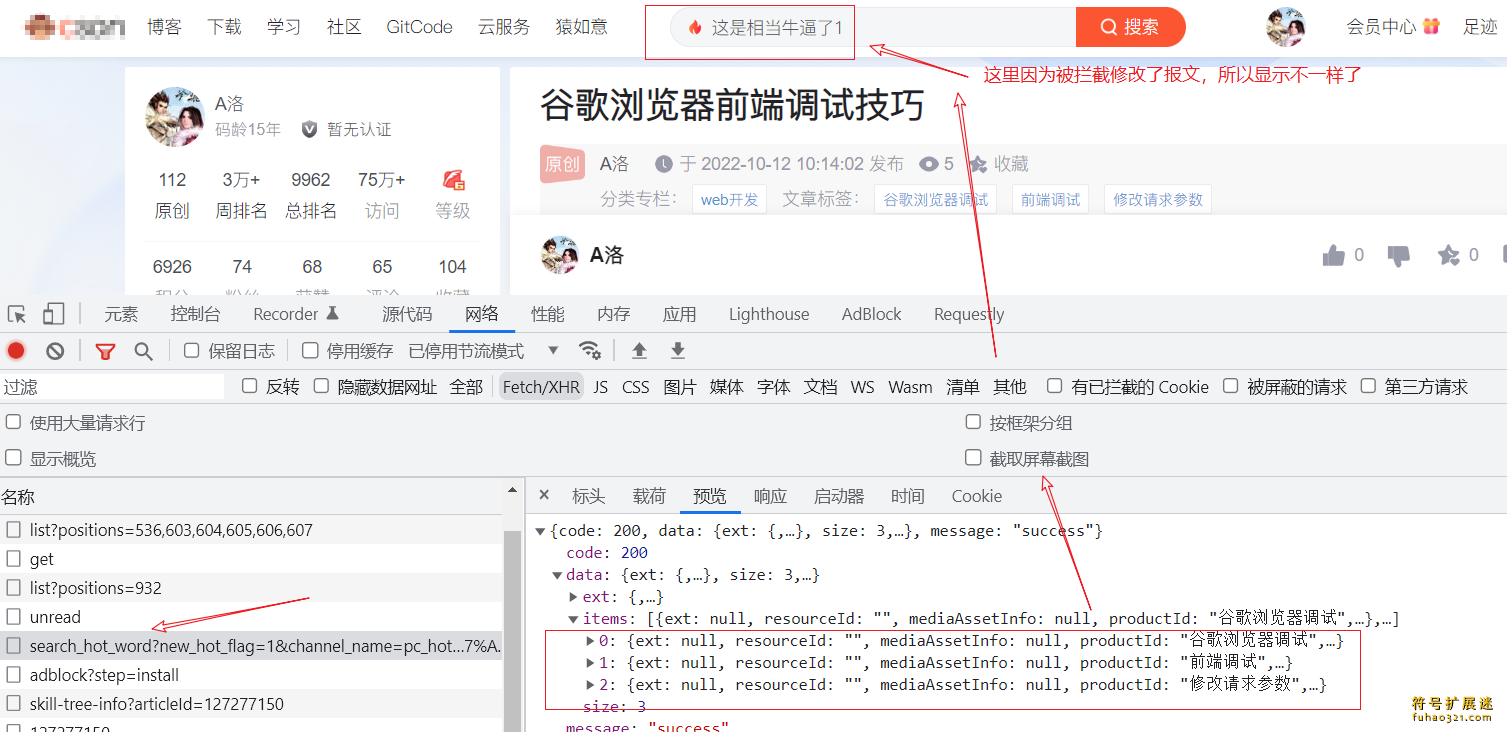The width and height of the screenshot is (1507, 732).
Task: Switch to the 元素 panel tab
Action: click(x=121, y=314)
